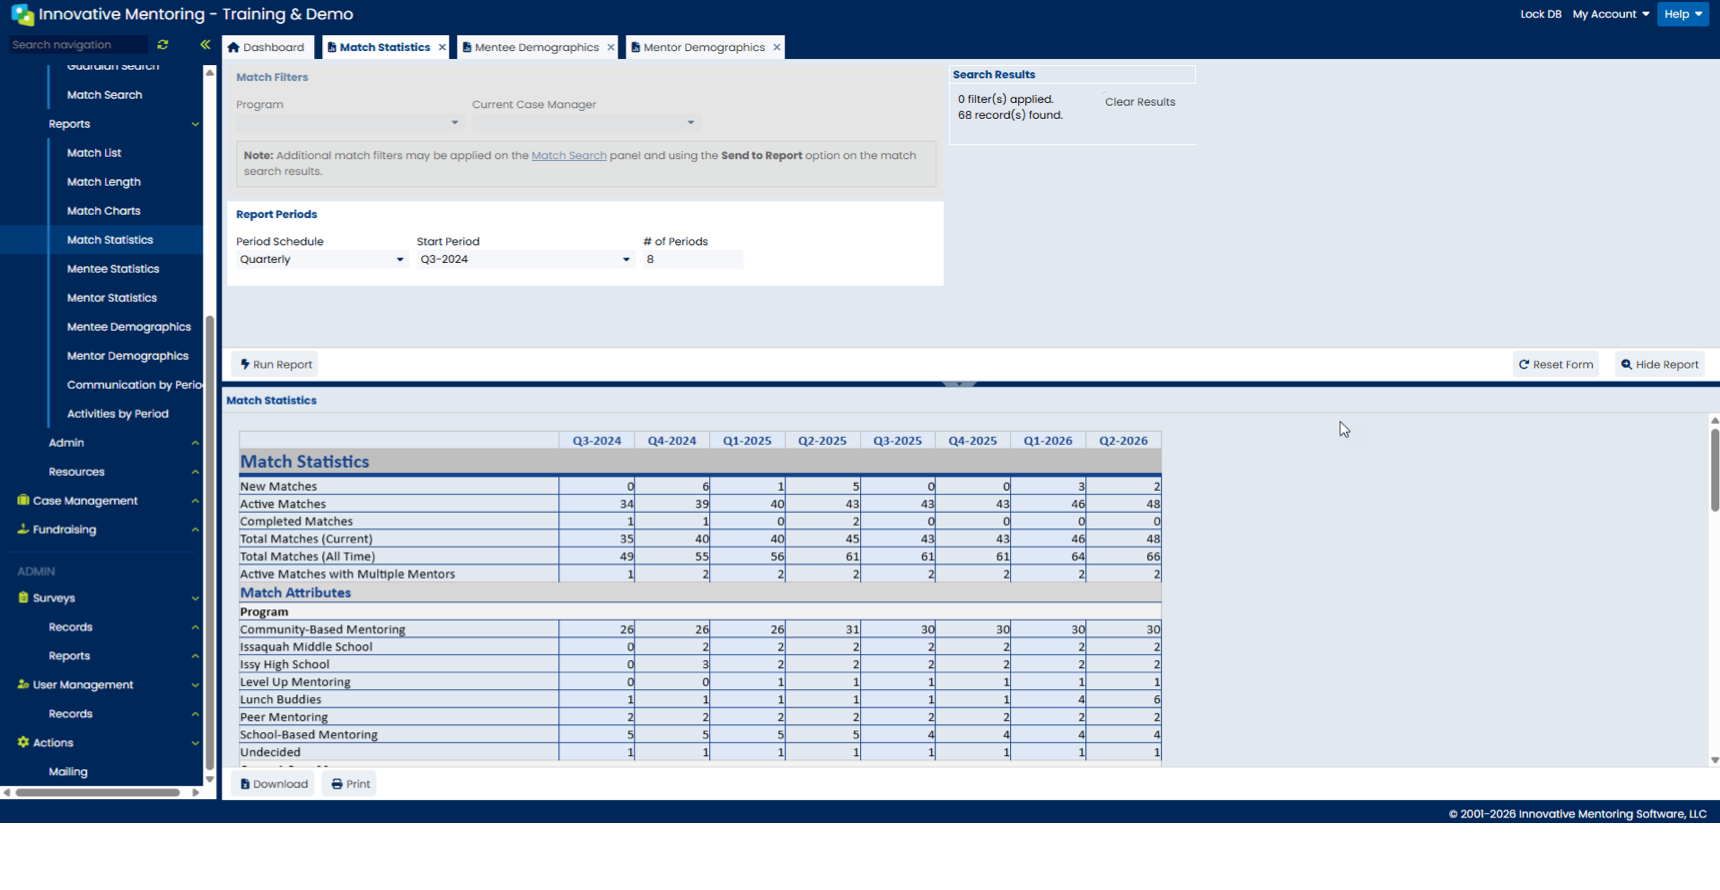Open the Help dropdown menu
The image size is (1720, 890).
(1683, 14)
